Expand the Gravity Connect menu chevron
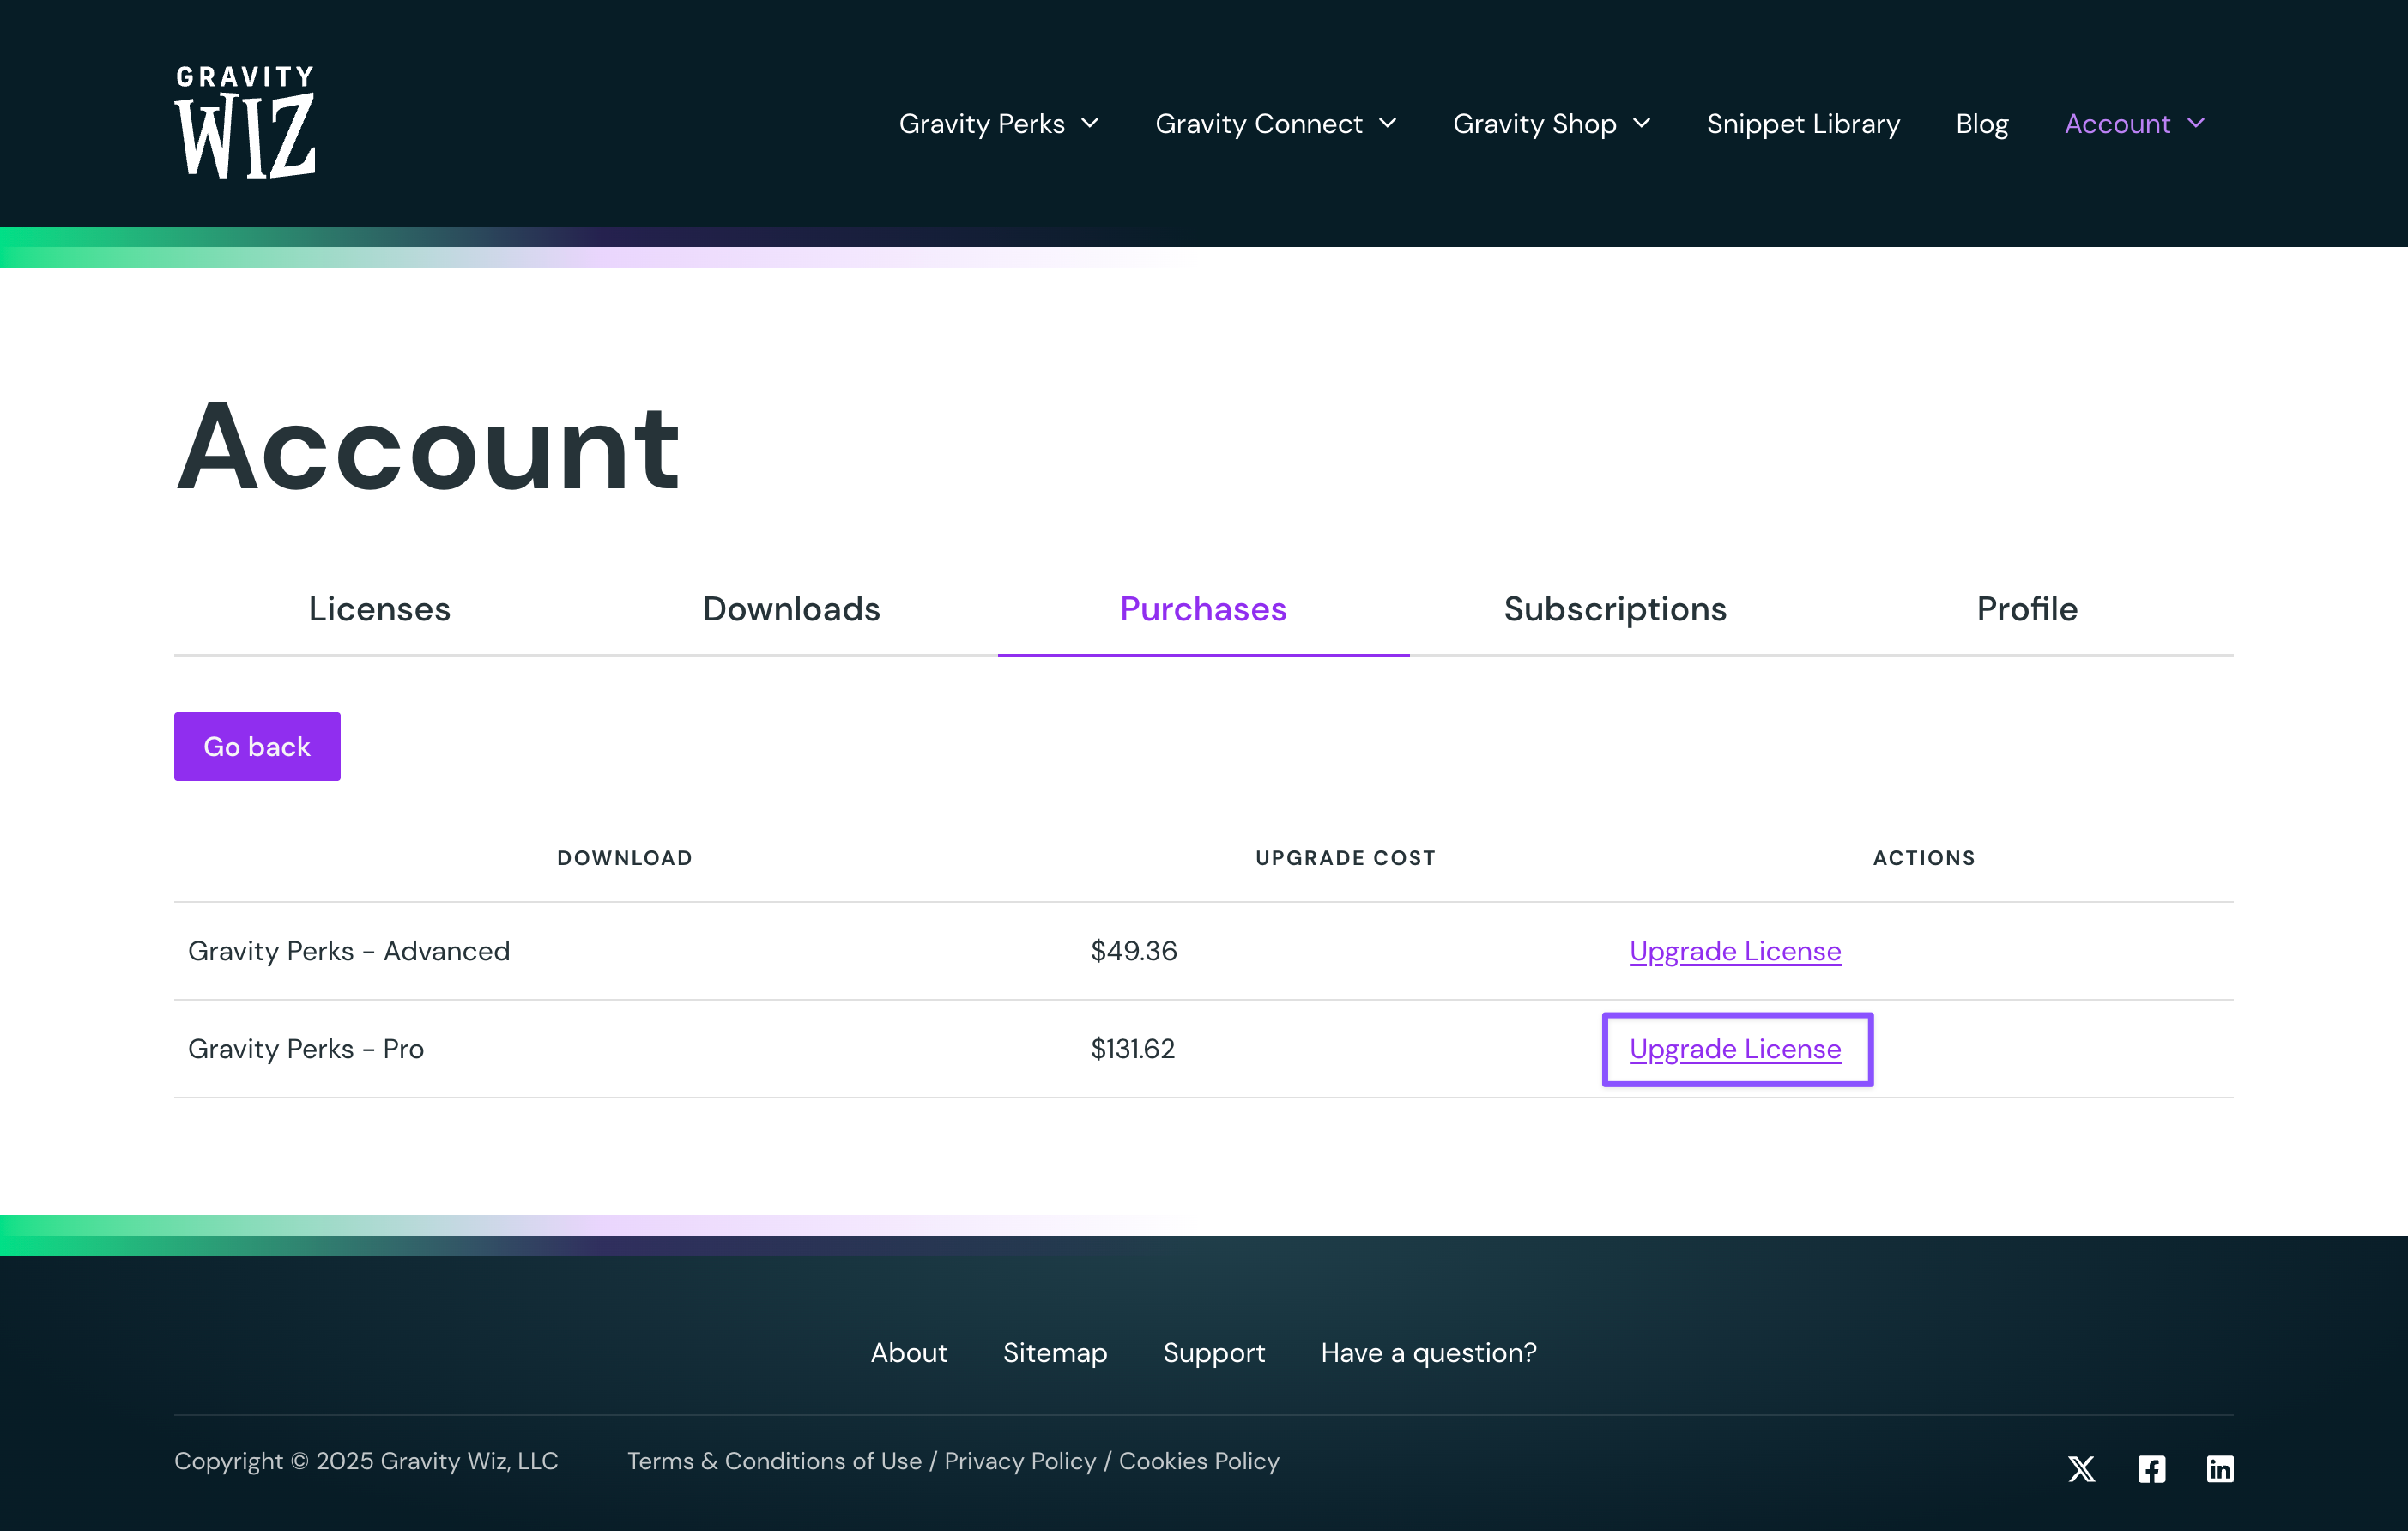Screen dimensions: 2408x1531 pos(1387,123)
